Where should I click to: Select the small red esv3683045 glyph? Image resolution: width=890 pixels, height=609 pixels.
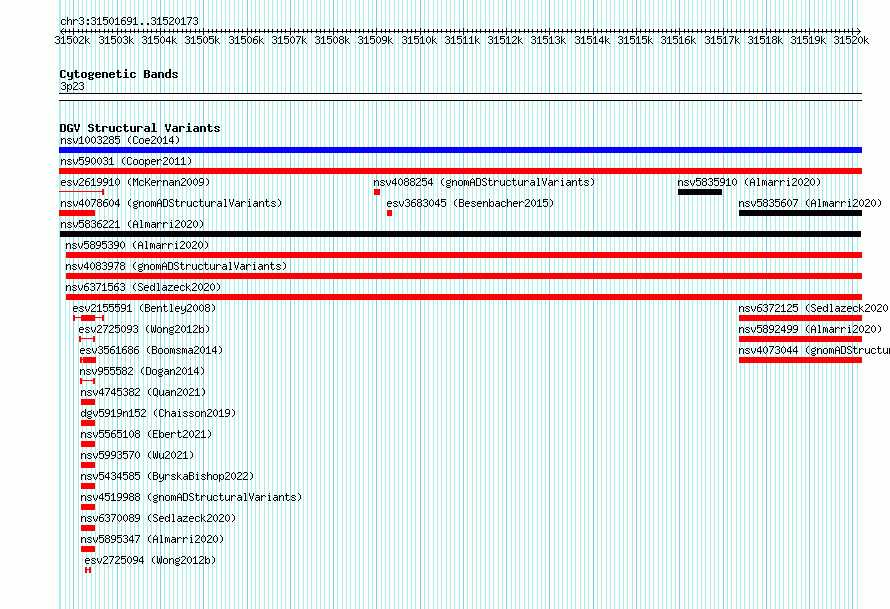[389, 213]
